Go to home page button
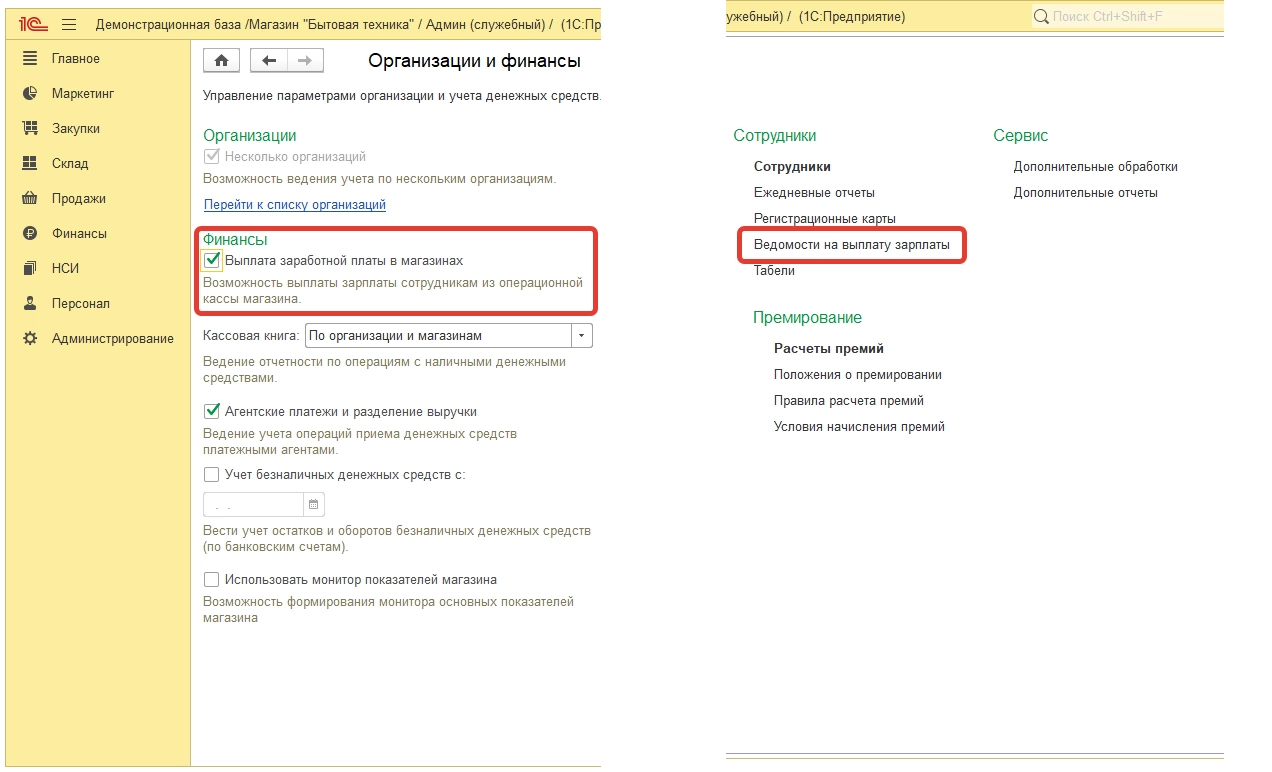This screenshot has height=772, width=1272. pos(221,61)
